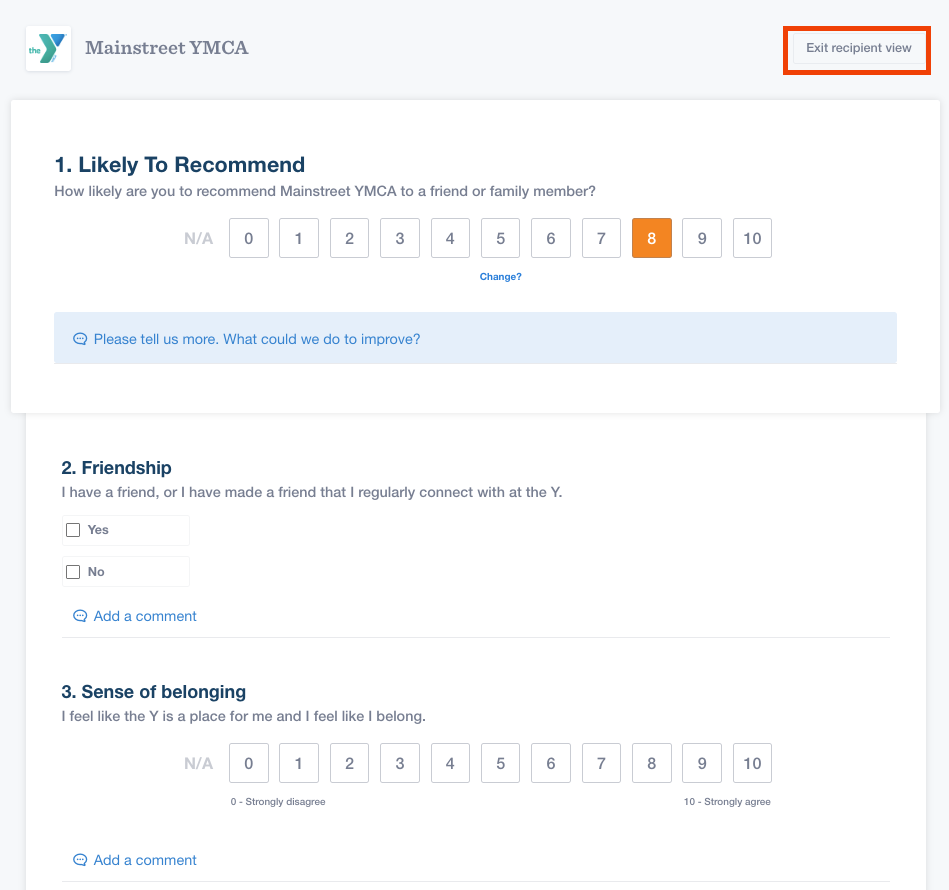
Task: Click the comment bubble icon under Friendship
Action: click(x=80, y=616)
